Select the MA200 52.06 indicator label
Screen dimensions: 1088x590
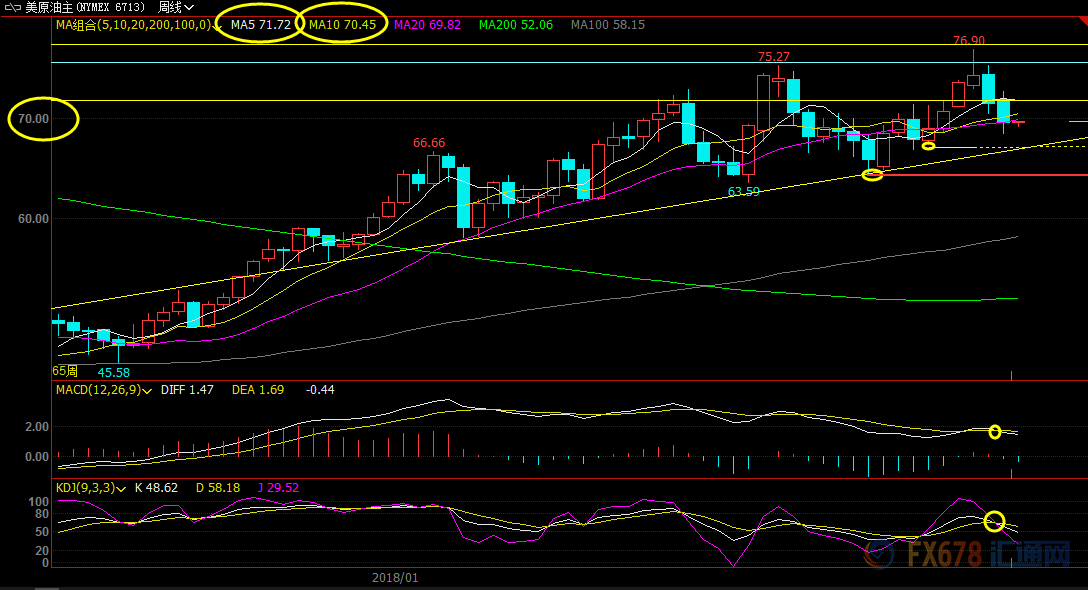point(515,24)
